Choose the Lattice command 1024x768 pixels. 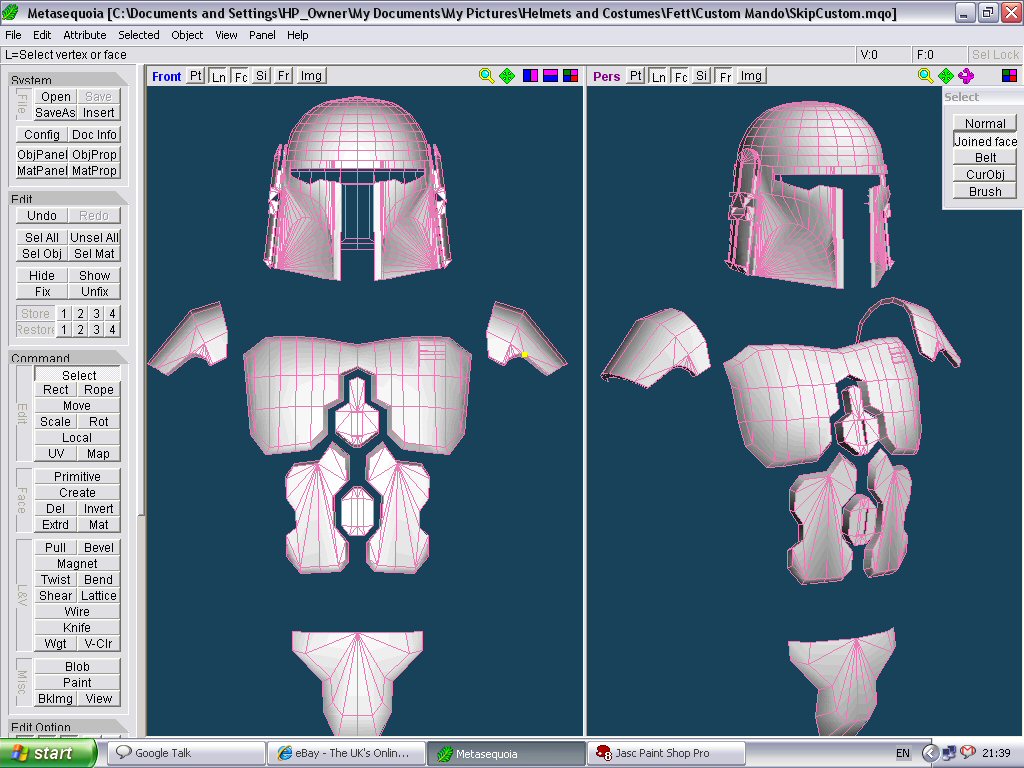pyautogui.click(x=99, y=596)
